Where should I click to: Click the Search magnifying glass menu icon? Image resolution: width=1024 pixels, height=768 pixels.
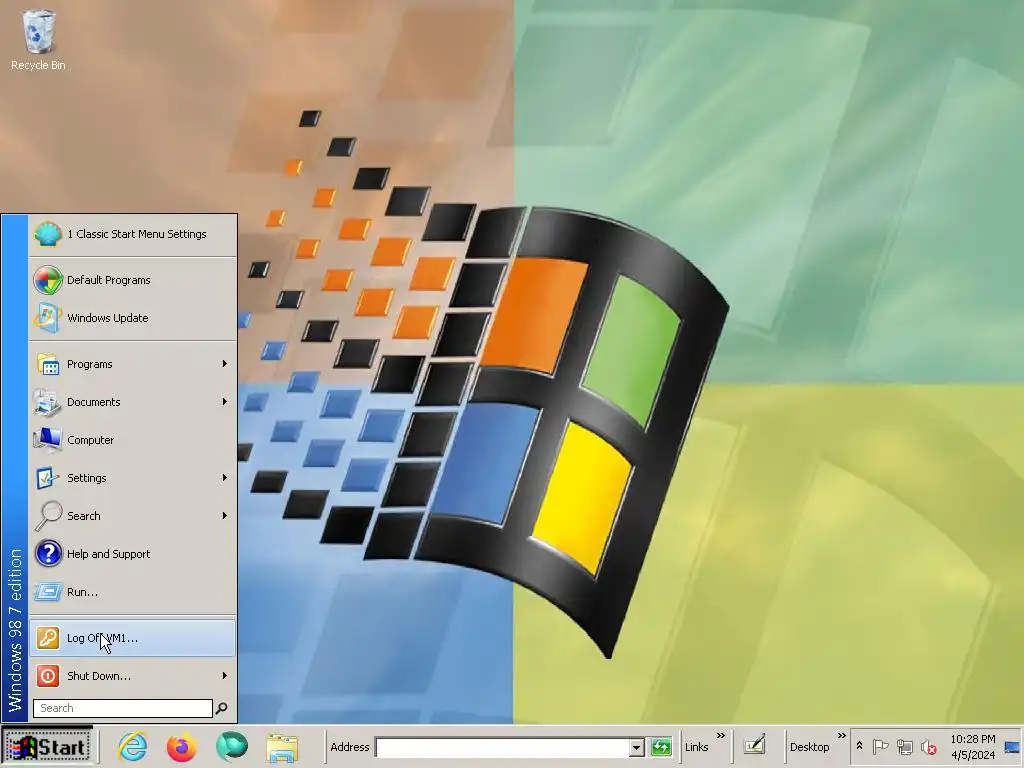pyautogui.click(x=48, y=516)
